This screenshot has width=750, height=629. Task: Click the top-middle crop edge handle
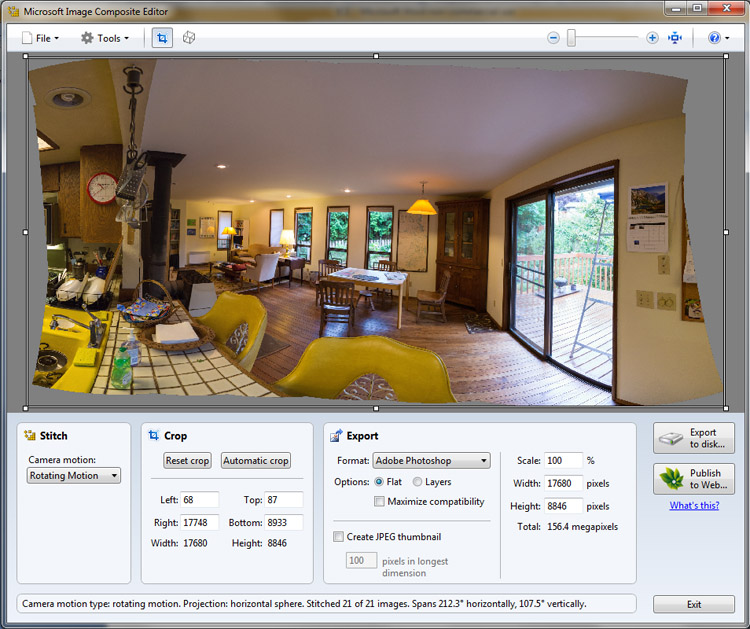[x=376, y=56]
